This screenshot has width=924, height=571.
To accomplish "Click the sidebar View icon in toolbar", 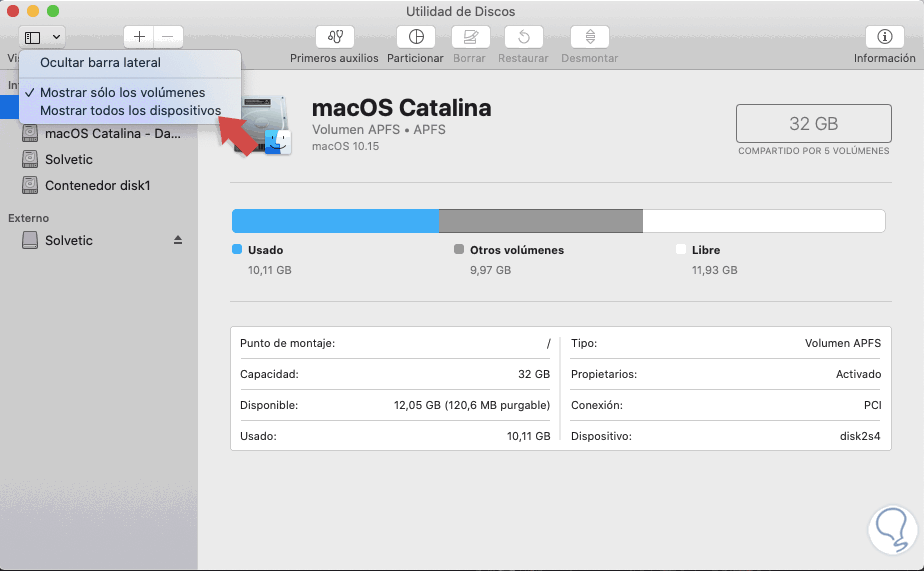I will click(x=32, y=37).
